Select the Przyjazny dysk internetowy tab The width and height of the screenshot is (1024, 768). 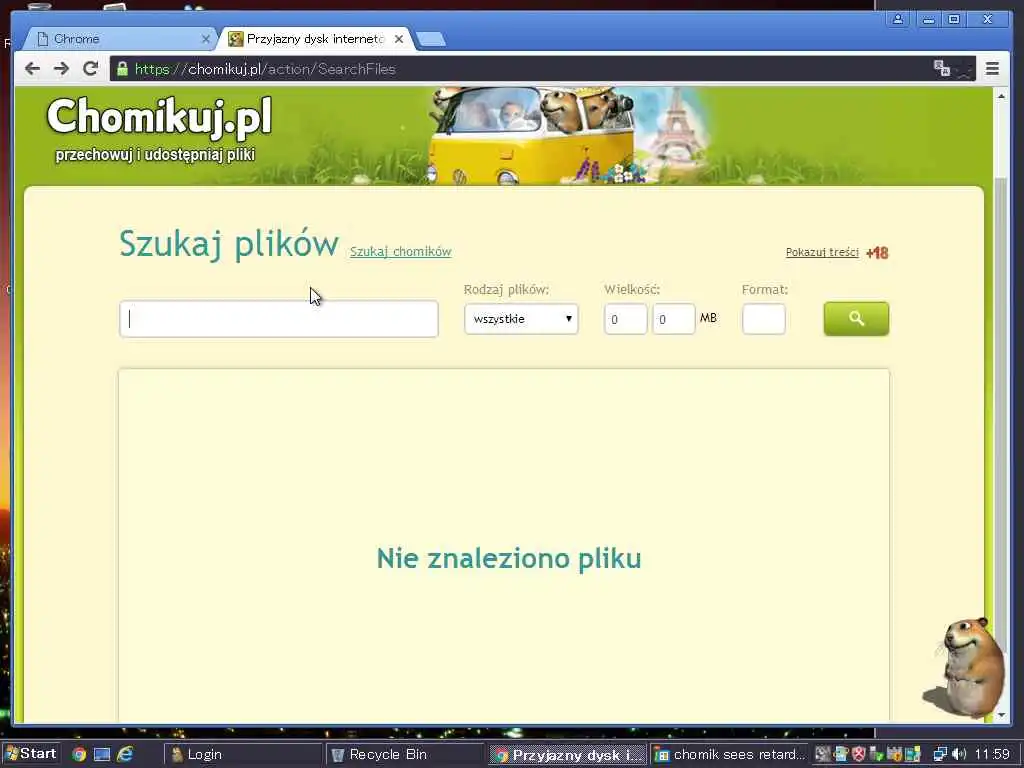(x=316, y=39)
